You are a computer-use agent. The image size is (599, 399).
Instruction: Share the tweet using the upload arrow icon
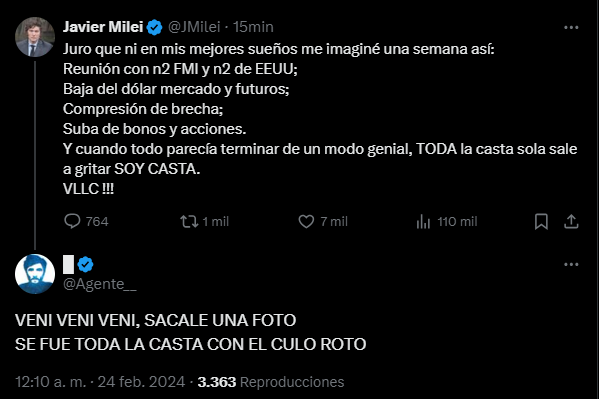tap(571, 221)
